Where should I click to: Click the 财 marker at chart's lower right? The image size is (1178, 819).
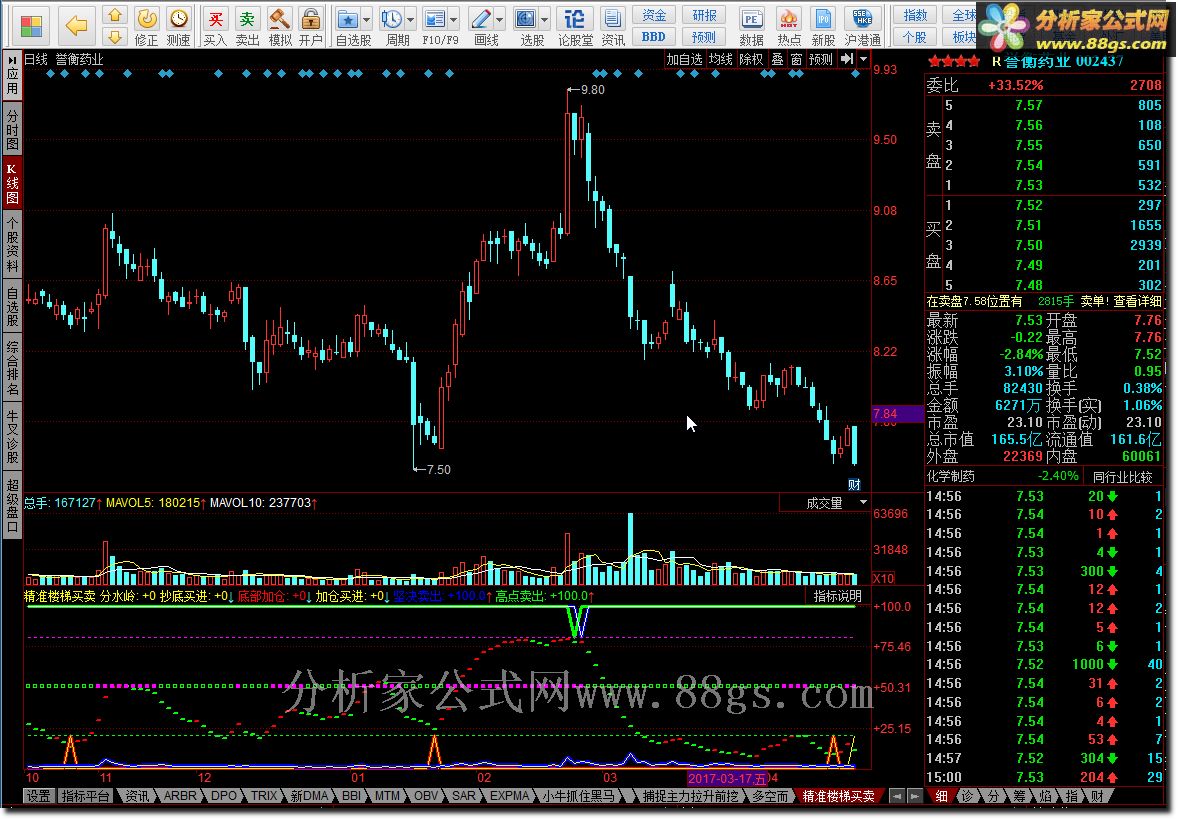click(x=854, y=485)
